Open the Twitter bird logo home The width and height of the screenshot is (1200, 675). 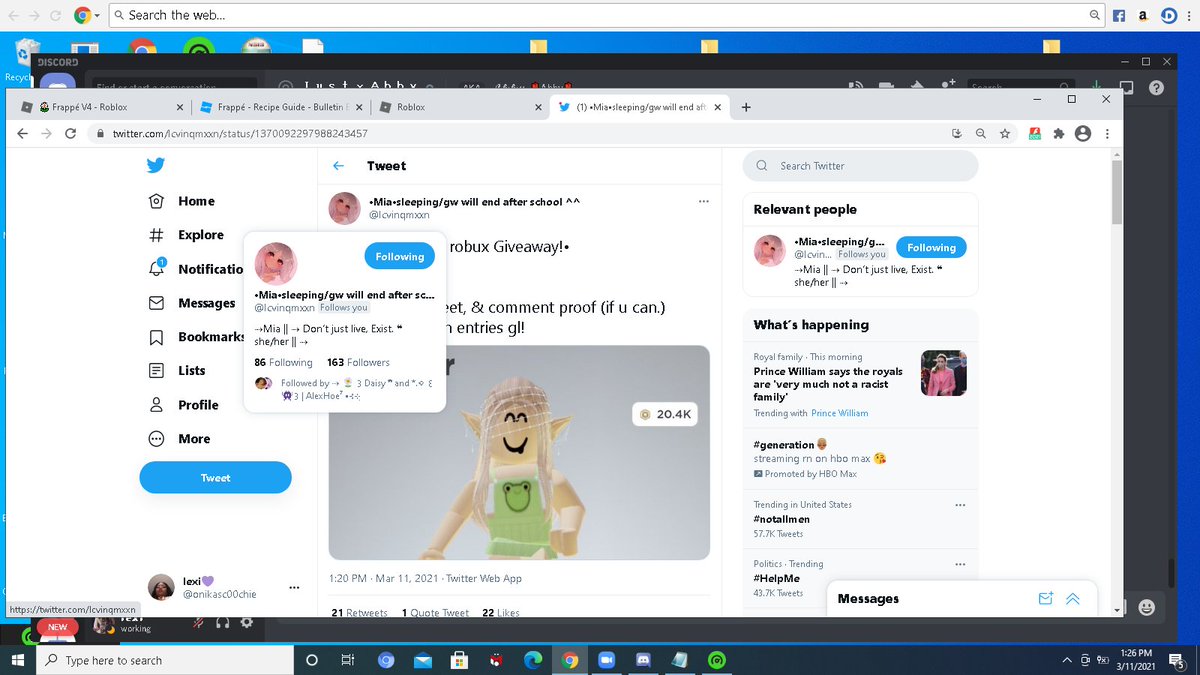156,166
